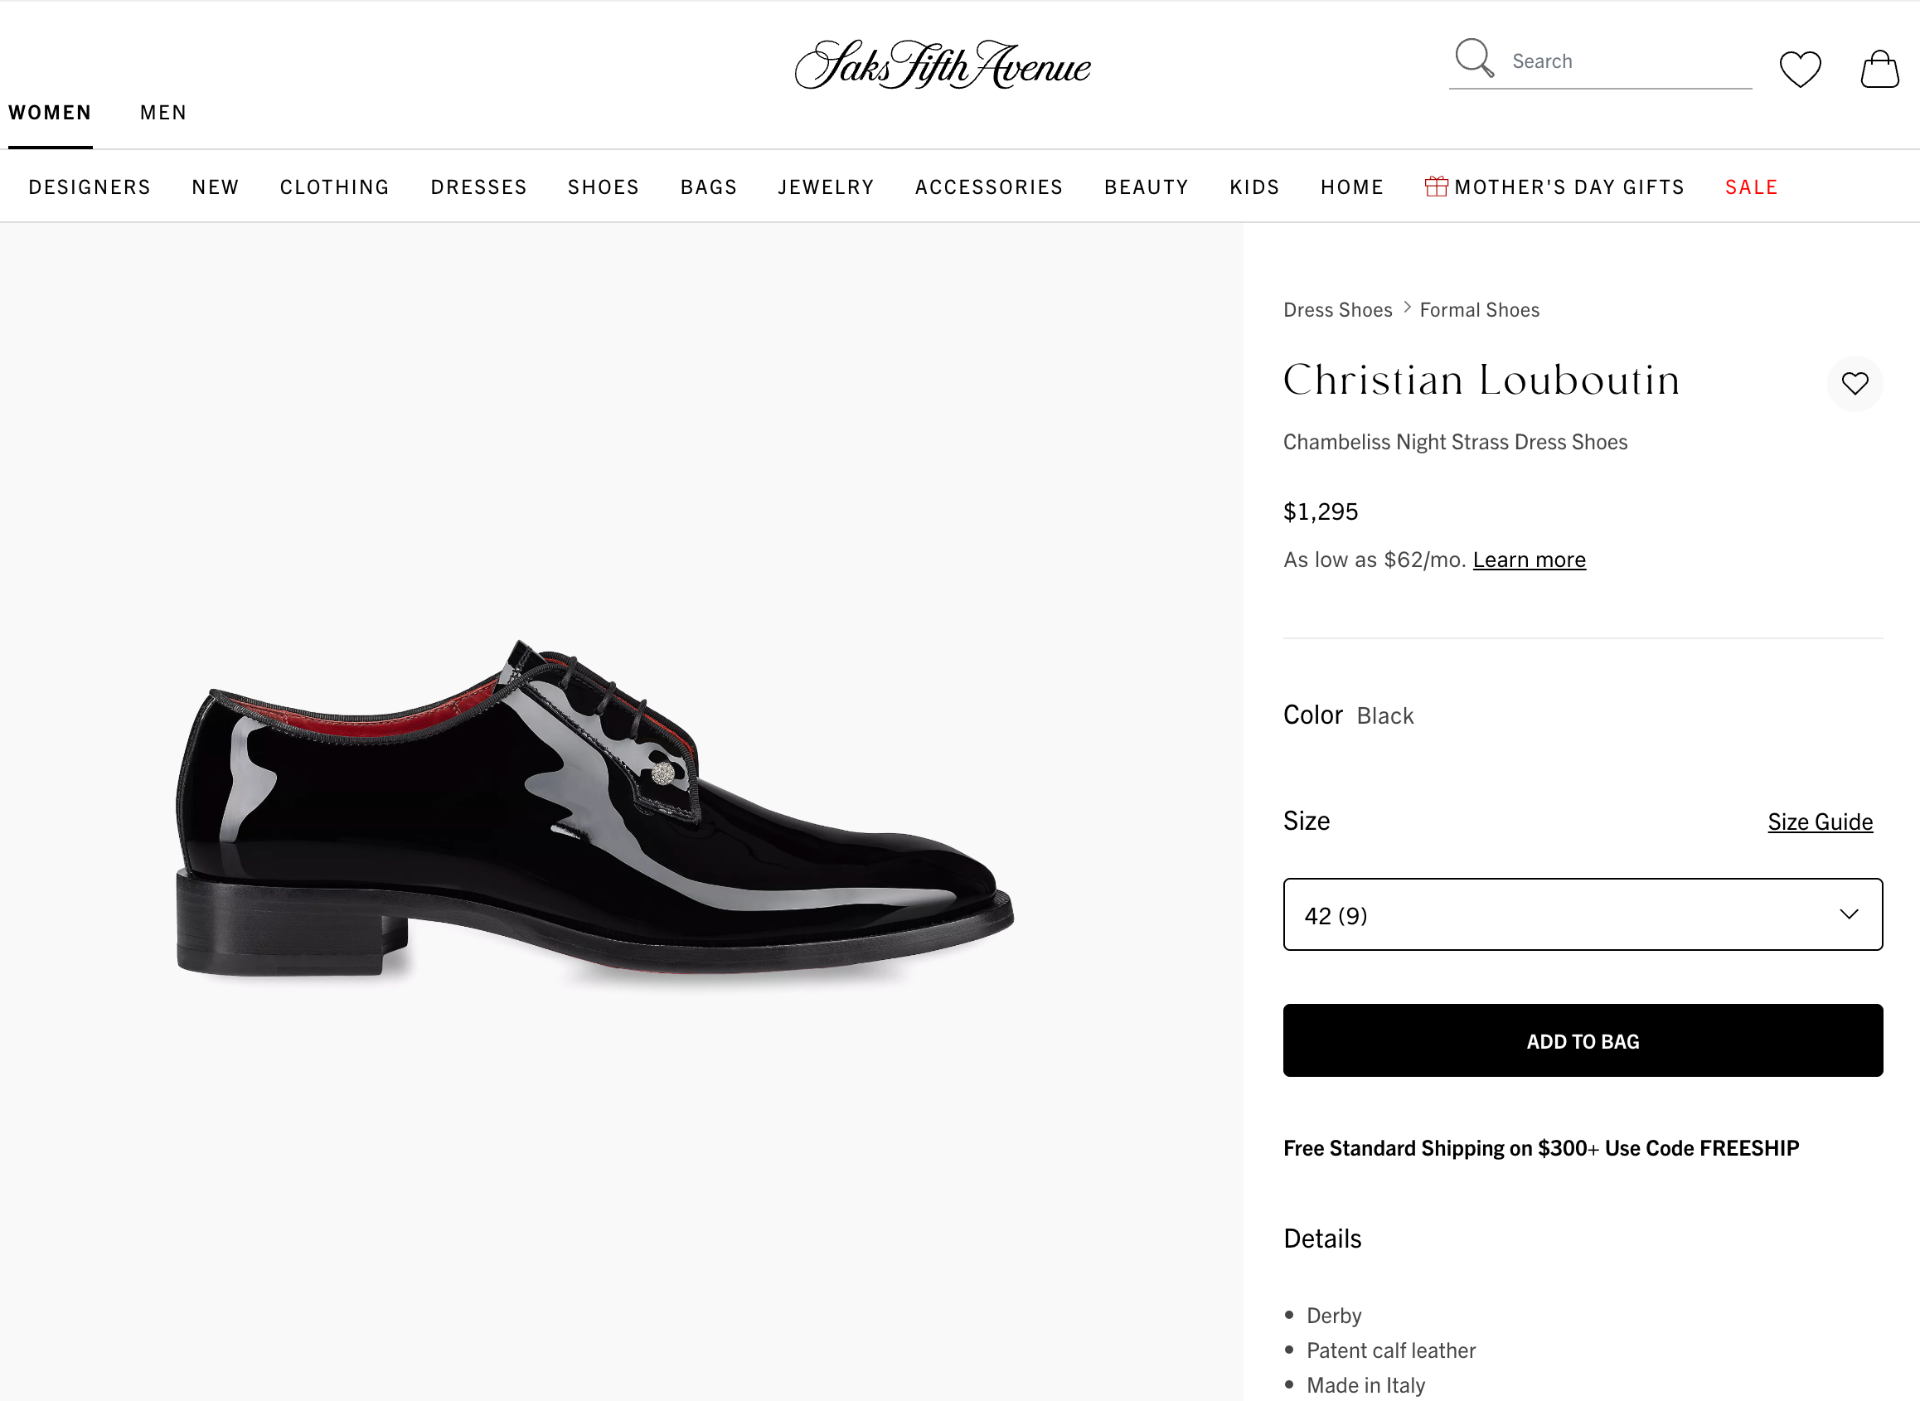Screen dimensions: 1920x1401
Task: Click Learn more about monthly payments
Action: pyautogui.click(x=1528, y=559)
